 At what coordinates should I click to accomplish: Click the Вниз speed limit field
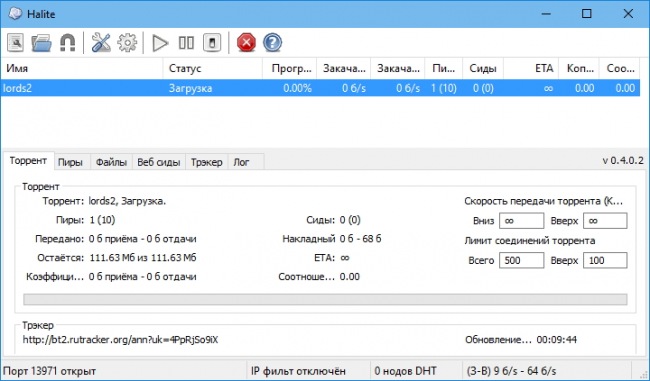[521, 221]
